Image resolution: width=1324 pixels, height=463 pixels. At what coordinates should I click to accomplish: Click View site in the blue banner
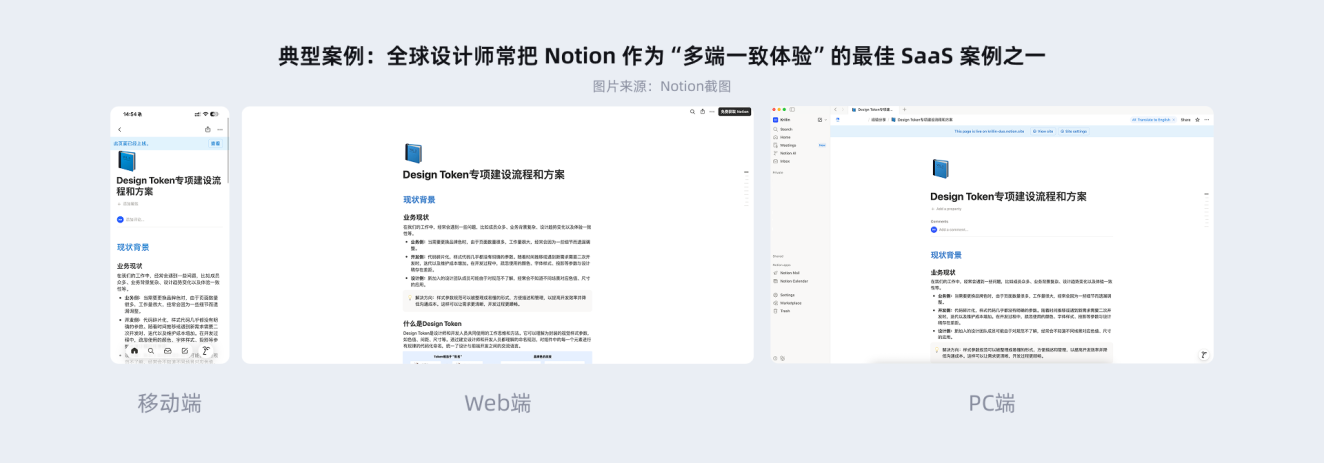pos(1041,131)
